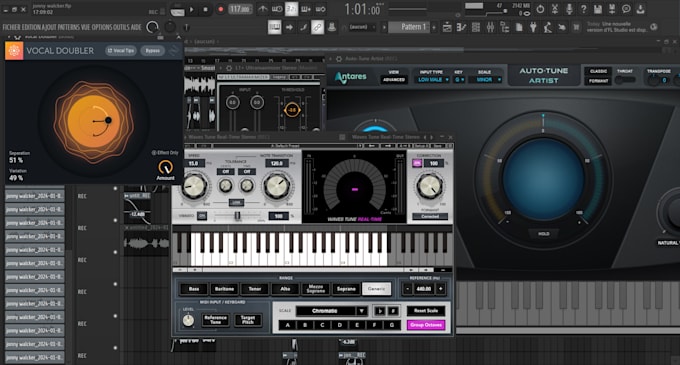Screen dimensions: 680x365
Task: Select the Baritone range button
Action: pos(224,289)
